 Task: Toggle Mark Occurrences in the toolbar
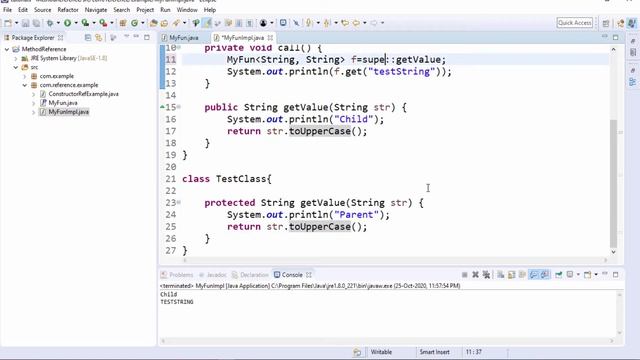tap(207, 23)
